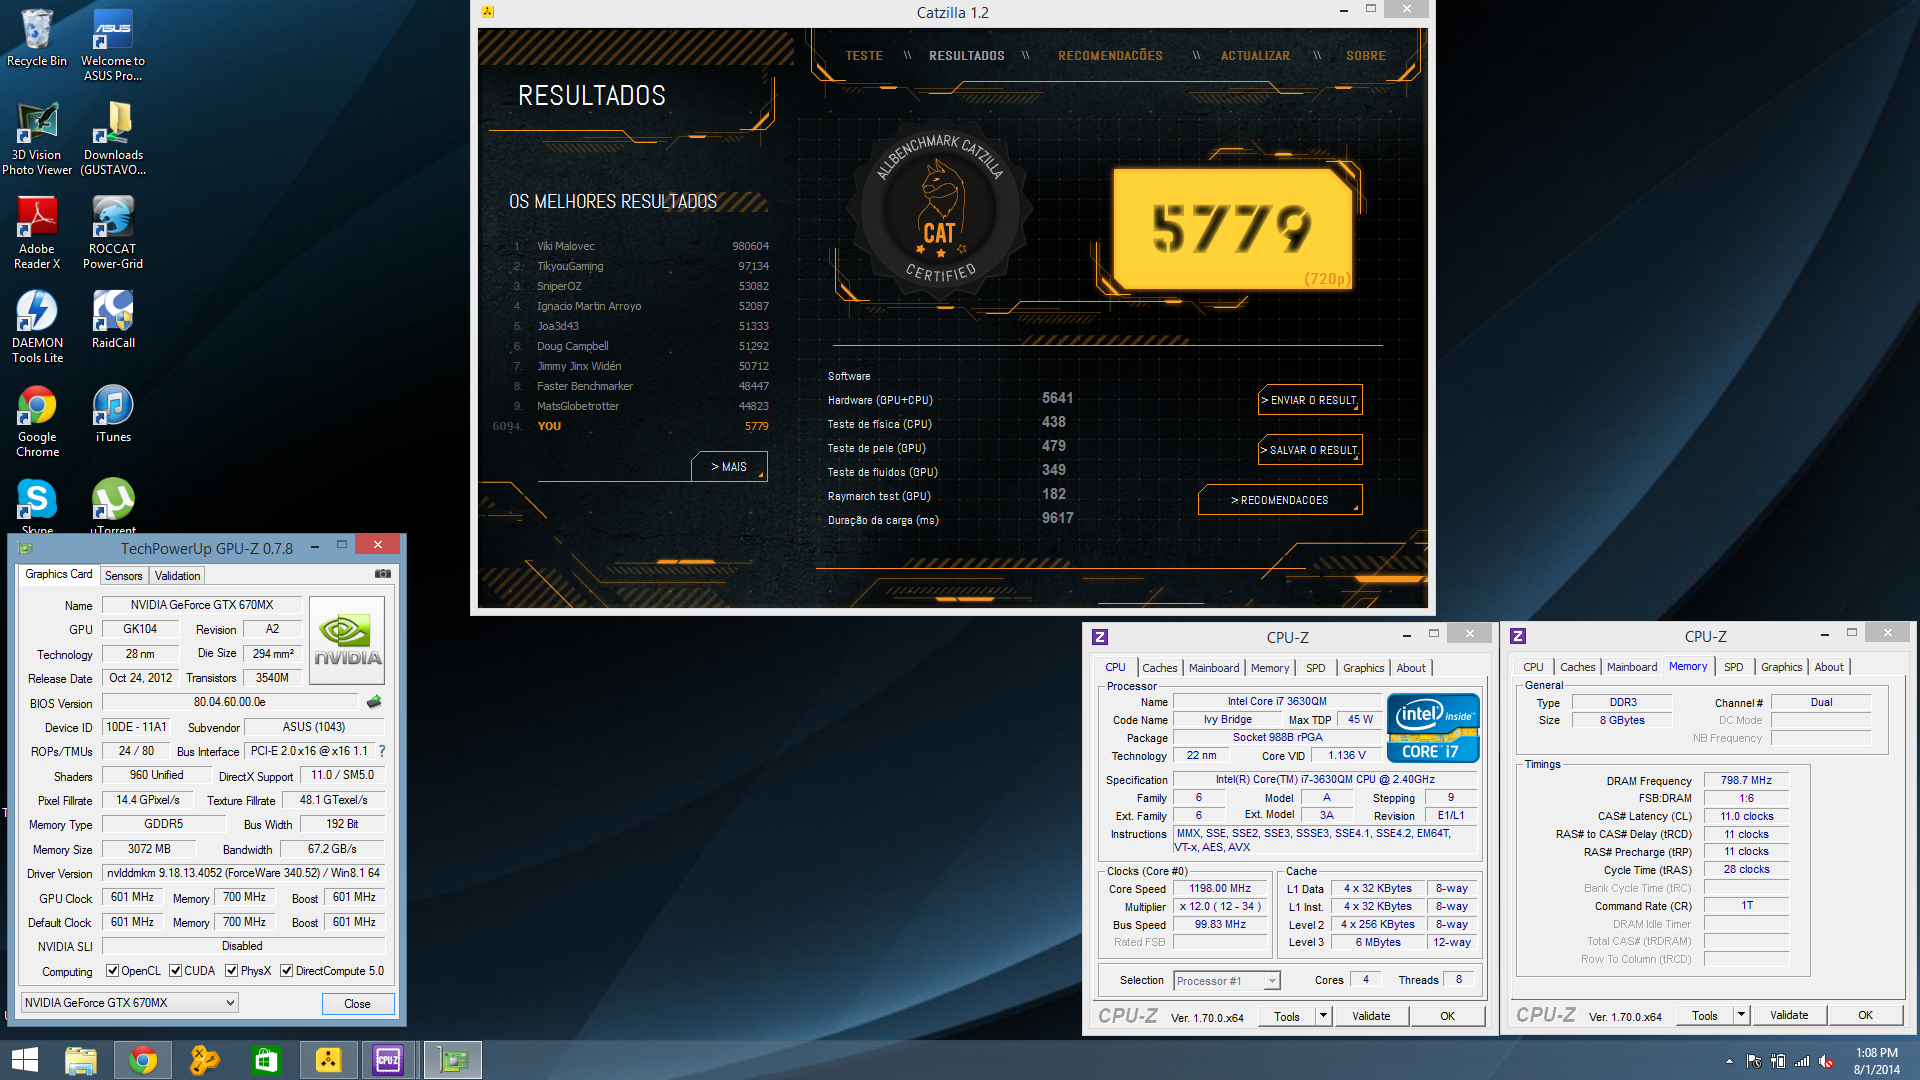Open uTorrent desktop icon

click(113, 505)
